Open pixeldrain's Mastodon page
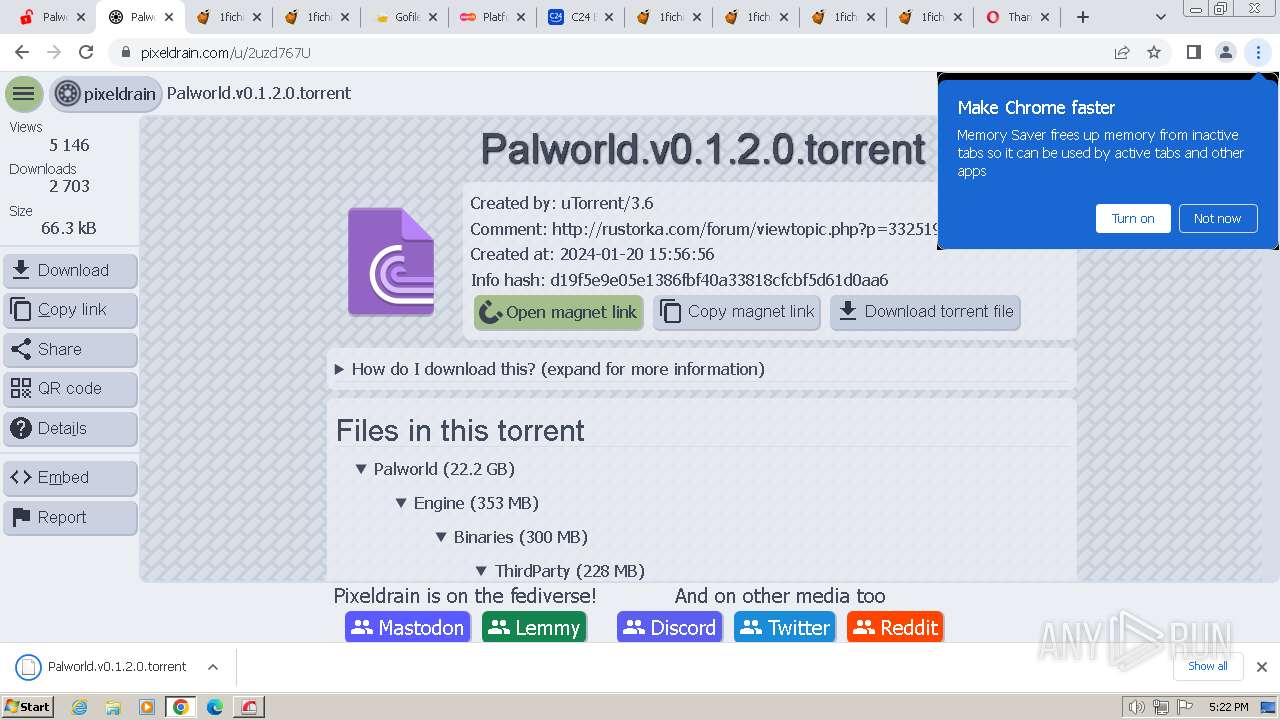The image size is (1280, 720). click(408, 628)
